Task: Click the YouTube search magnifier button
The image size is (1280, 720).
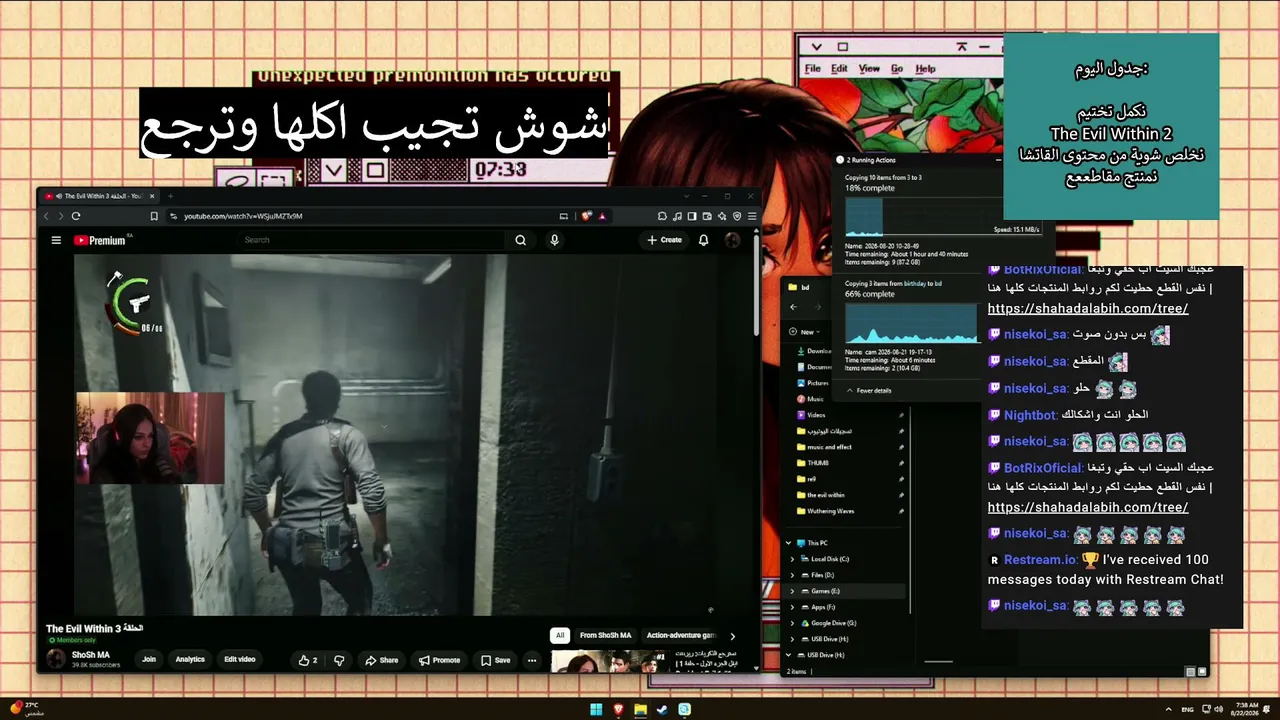Action: (520, 240)
